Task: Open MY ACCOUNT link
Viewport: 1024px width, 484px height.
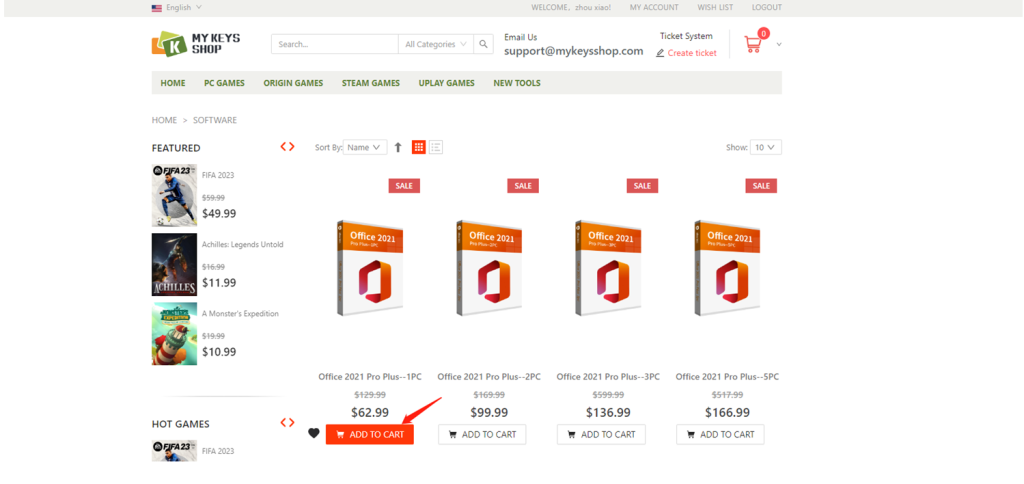Action: 654,8
